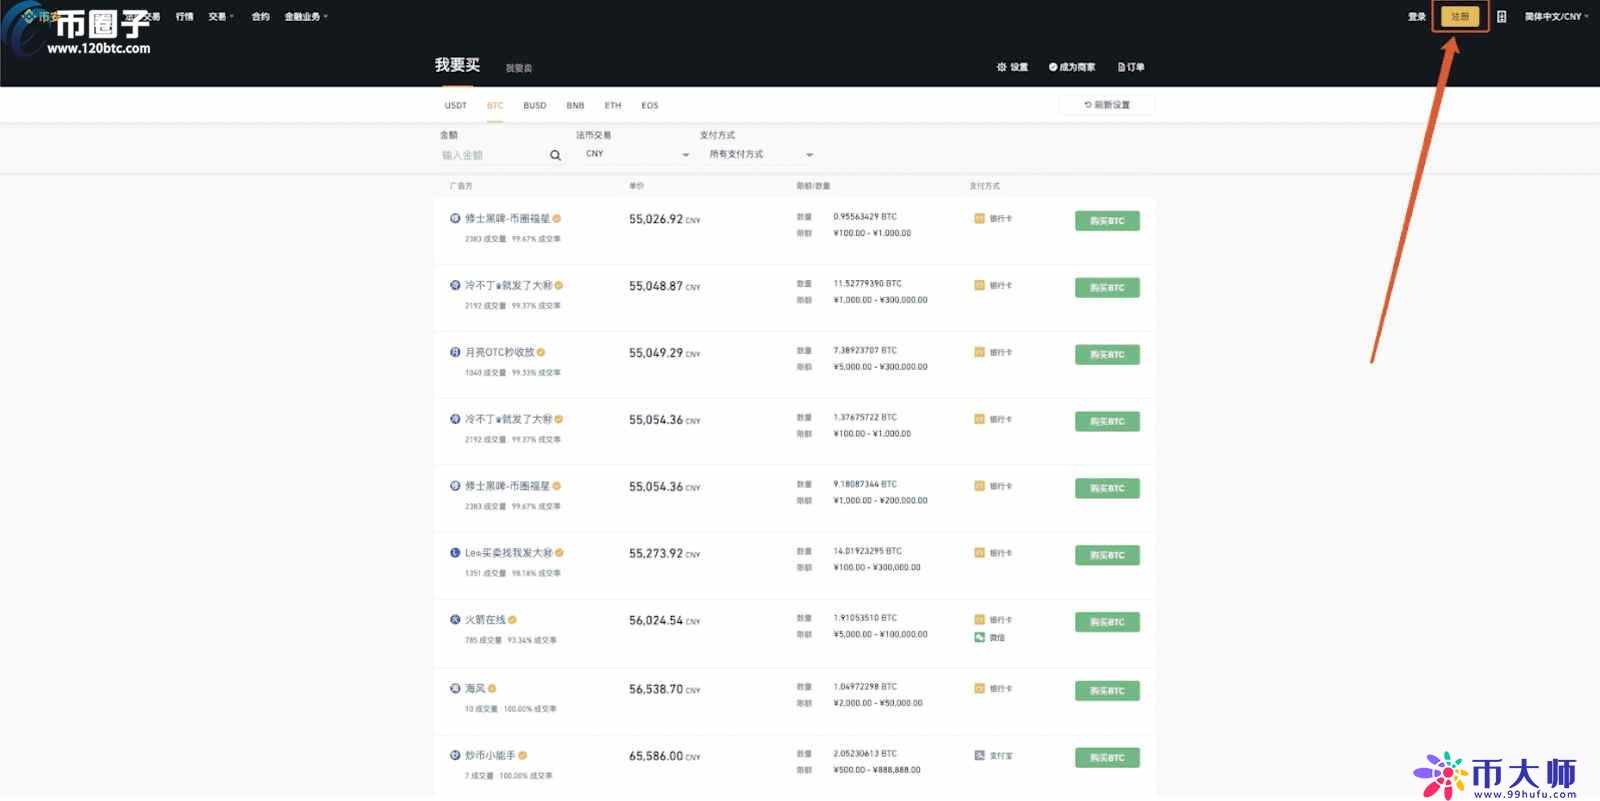Click the WeChat payment icon in 火箭在线 row

pyautogui.click(x=980, y=637)
